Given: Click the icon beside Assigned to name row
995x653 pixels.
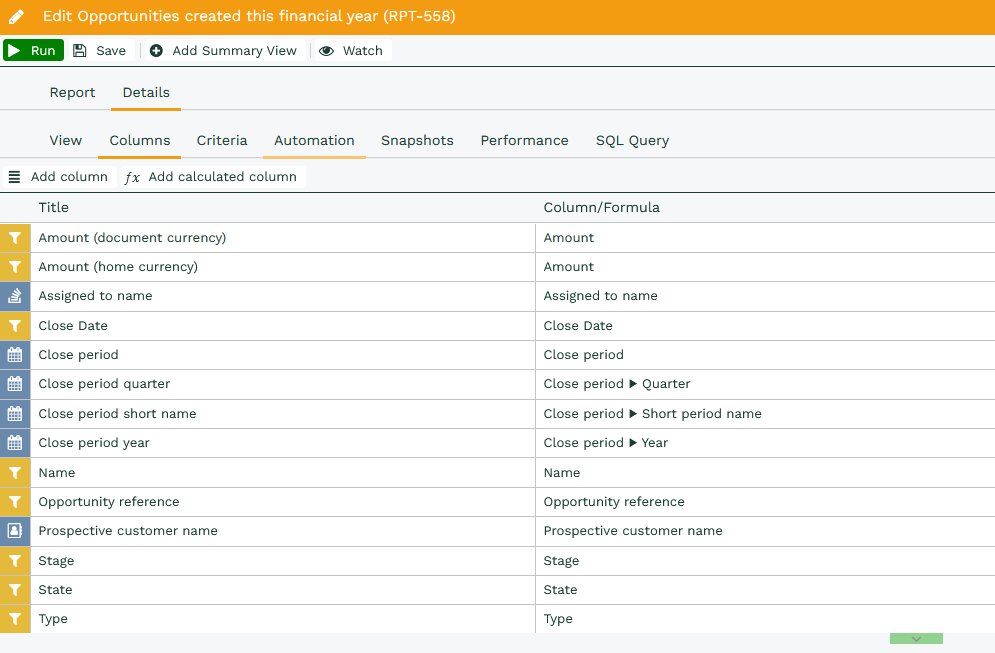Looking at the screenshot, I should coord(15,296).
